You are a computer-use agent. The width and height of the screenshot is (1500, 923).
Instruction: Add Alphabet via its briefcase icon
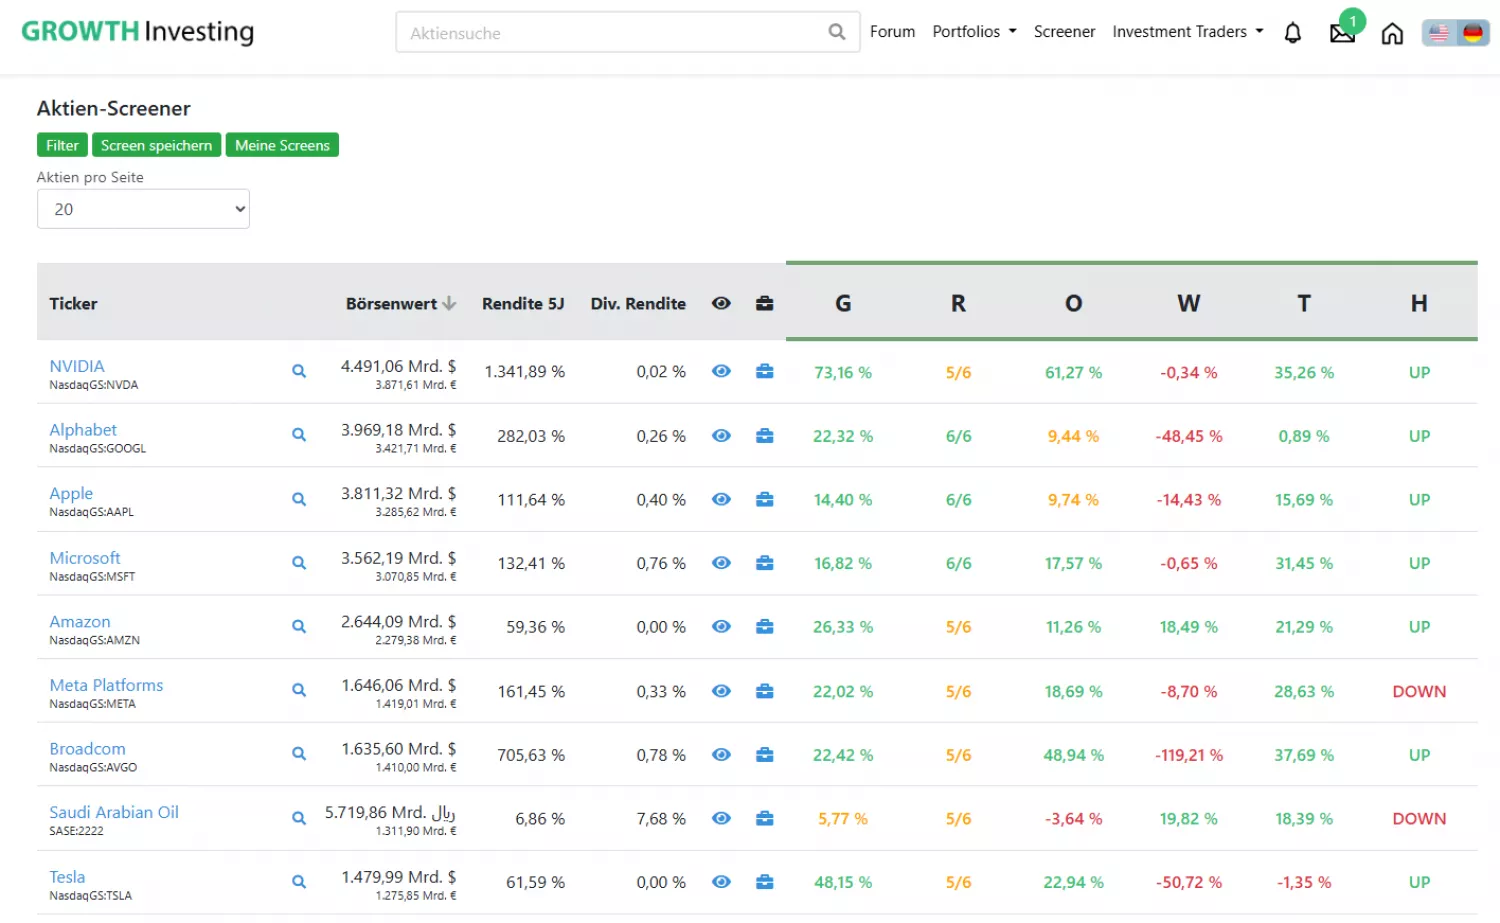pos(764,435)
